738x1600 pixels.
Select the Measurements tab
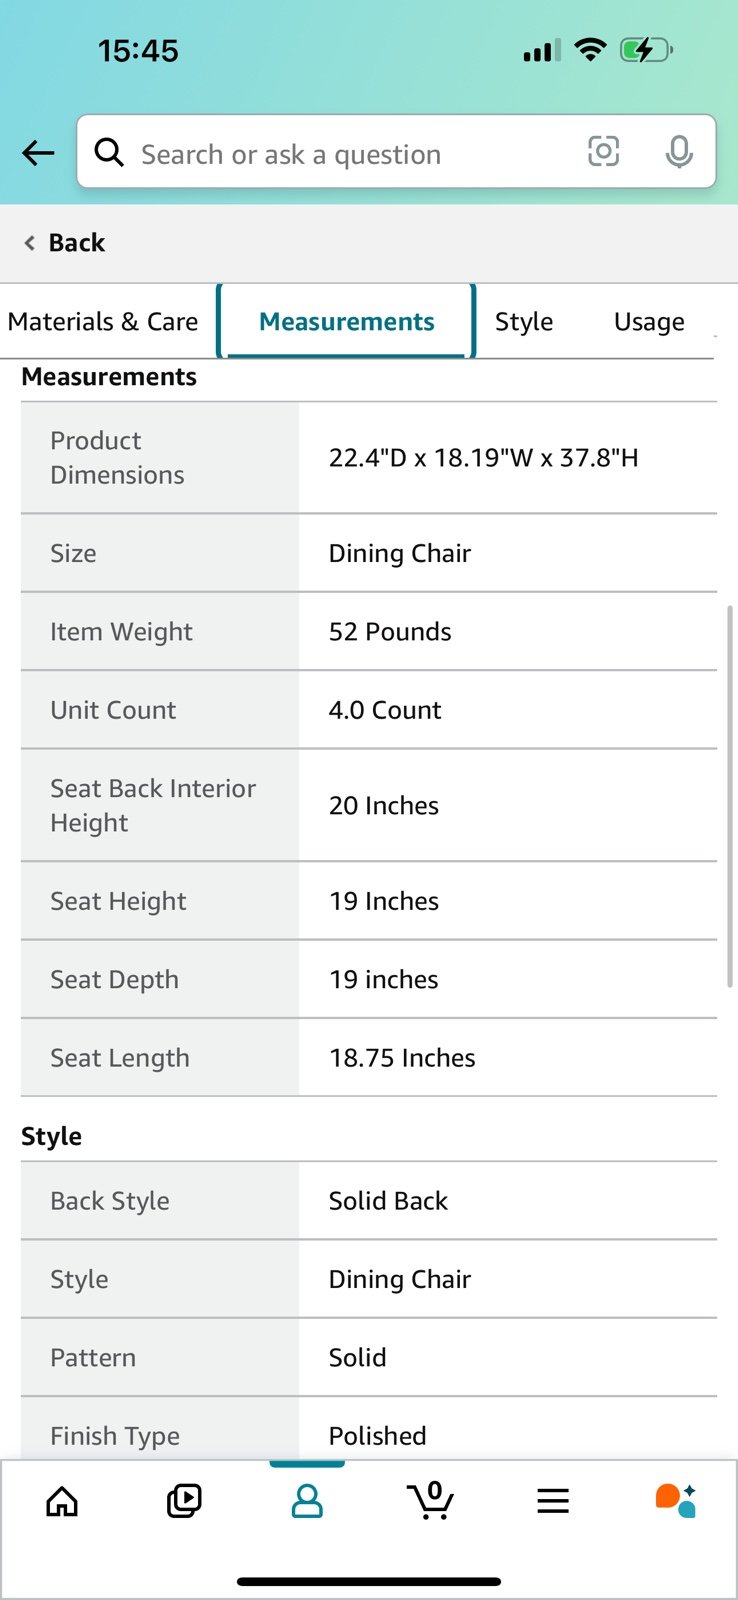coord(346,321)
